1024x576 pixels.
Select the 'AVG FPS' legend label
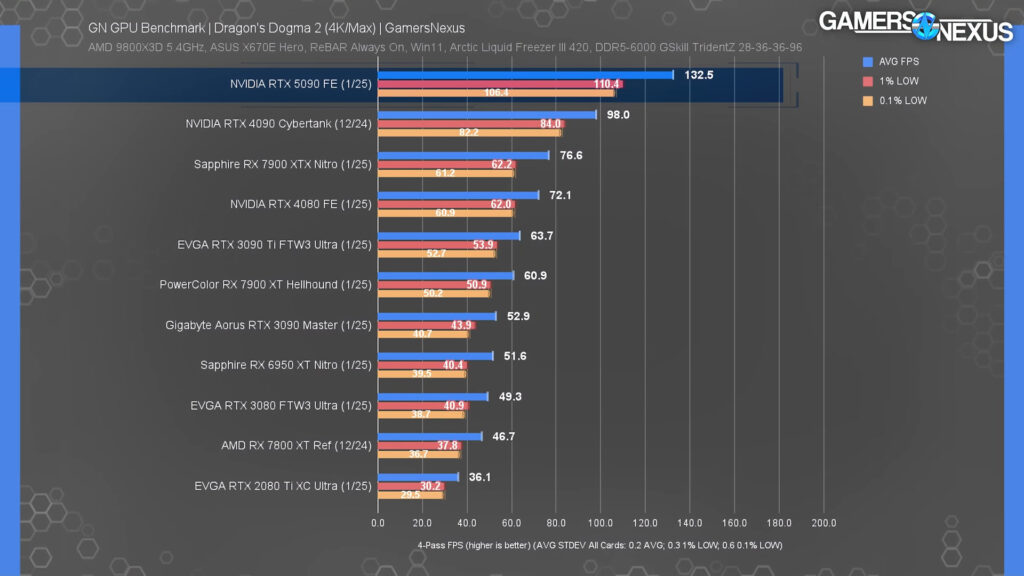pyautogui.click(x=899, y=61)
